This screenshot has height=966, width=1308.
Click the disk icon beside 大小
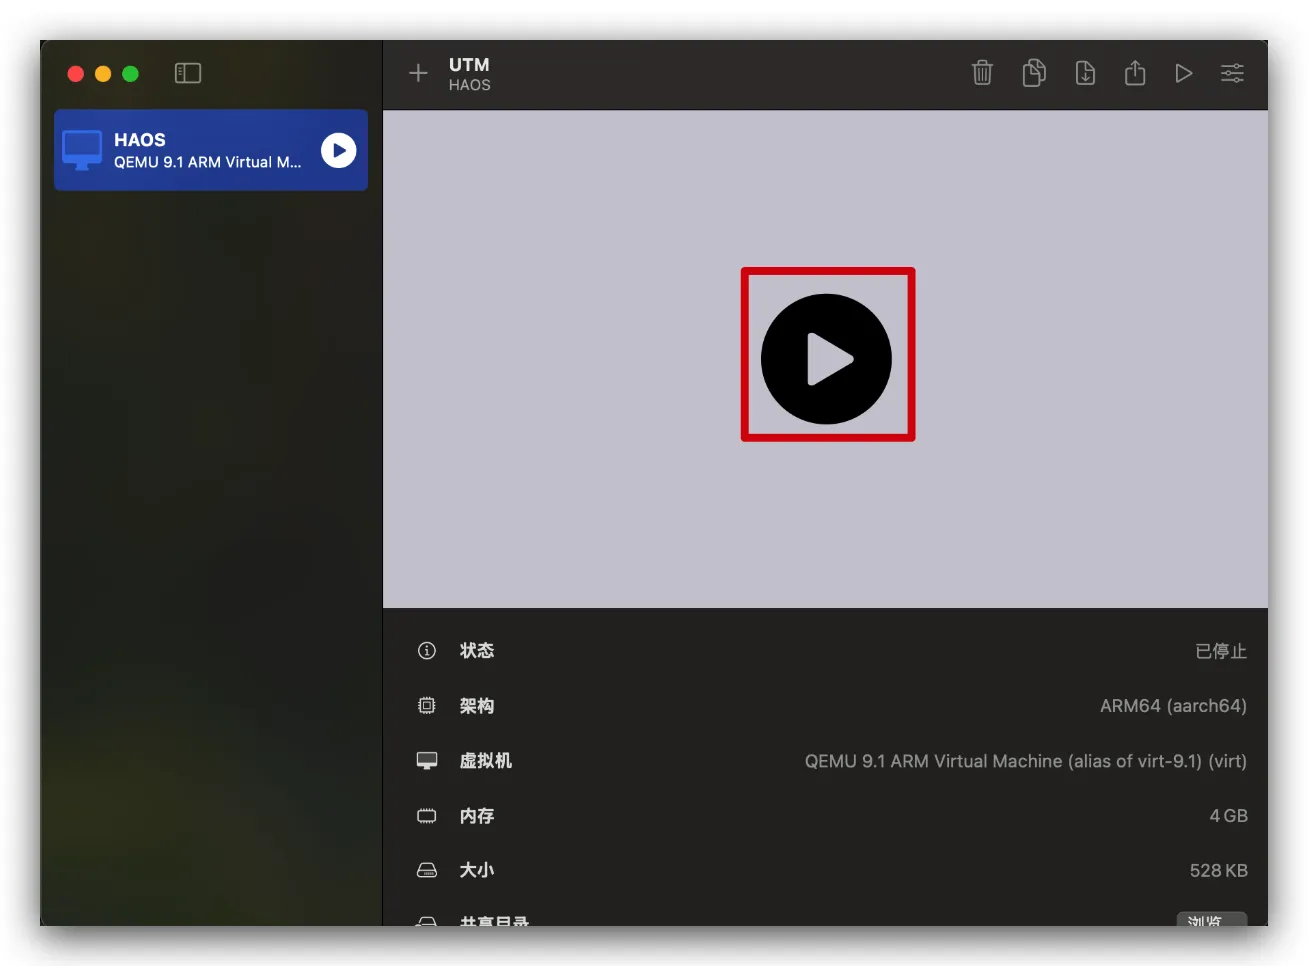click(x=427, y=871)
